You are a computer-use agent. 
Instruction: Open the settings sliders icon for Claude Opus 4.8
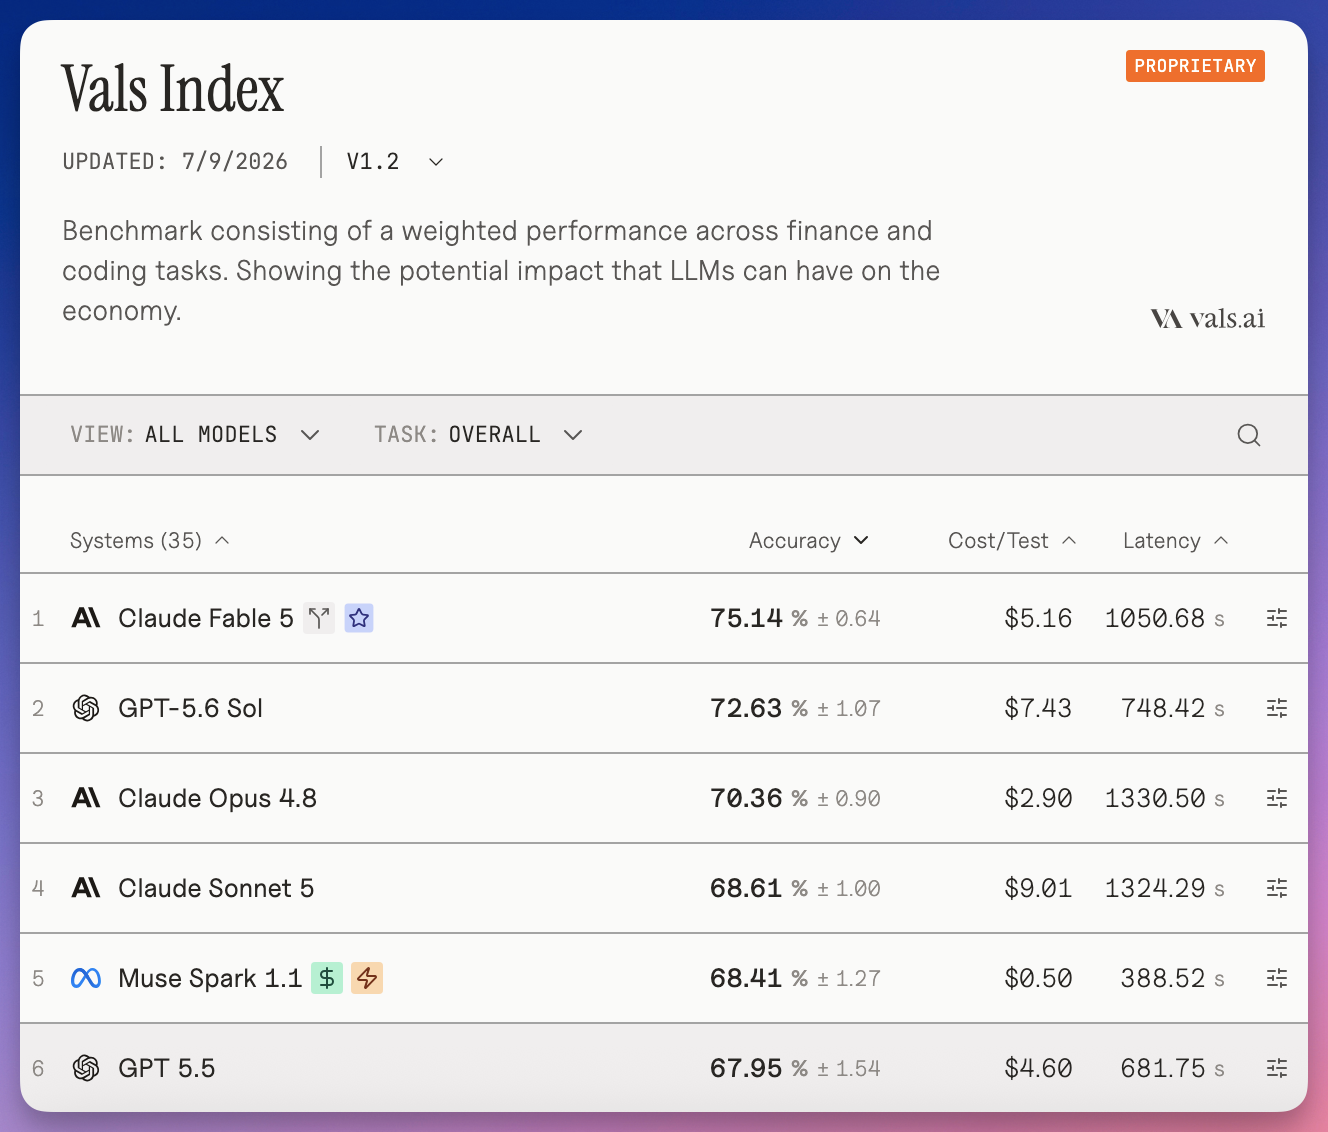click(1277, 798)
